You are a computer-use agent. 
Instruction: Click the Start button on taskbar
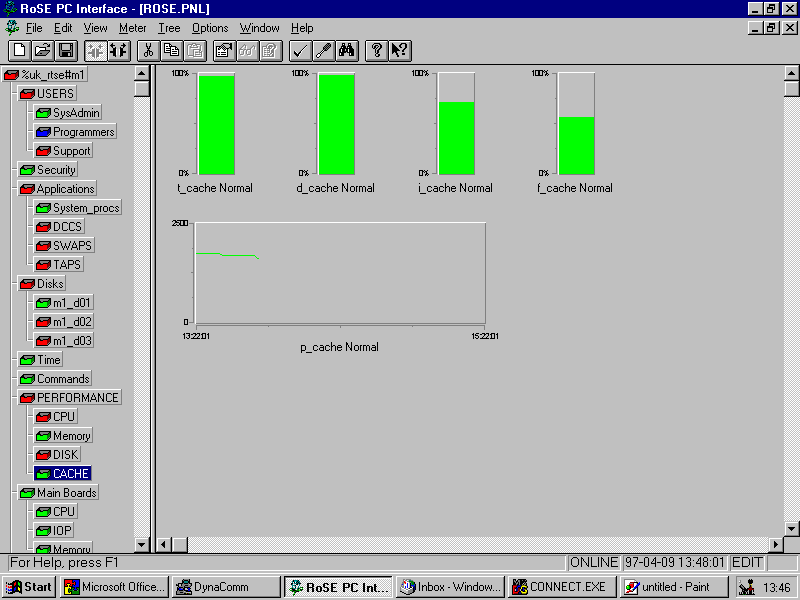click(x=28, y=587)
